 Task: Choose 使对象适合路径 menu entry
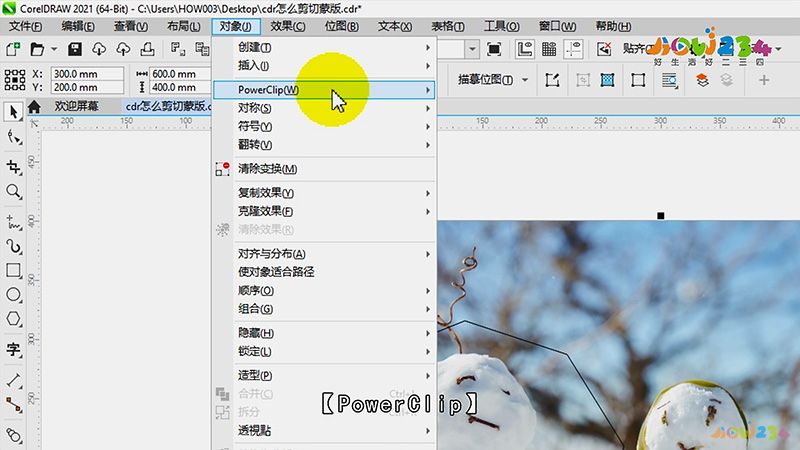324,272
